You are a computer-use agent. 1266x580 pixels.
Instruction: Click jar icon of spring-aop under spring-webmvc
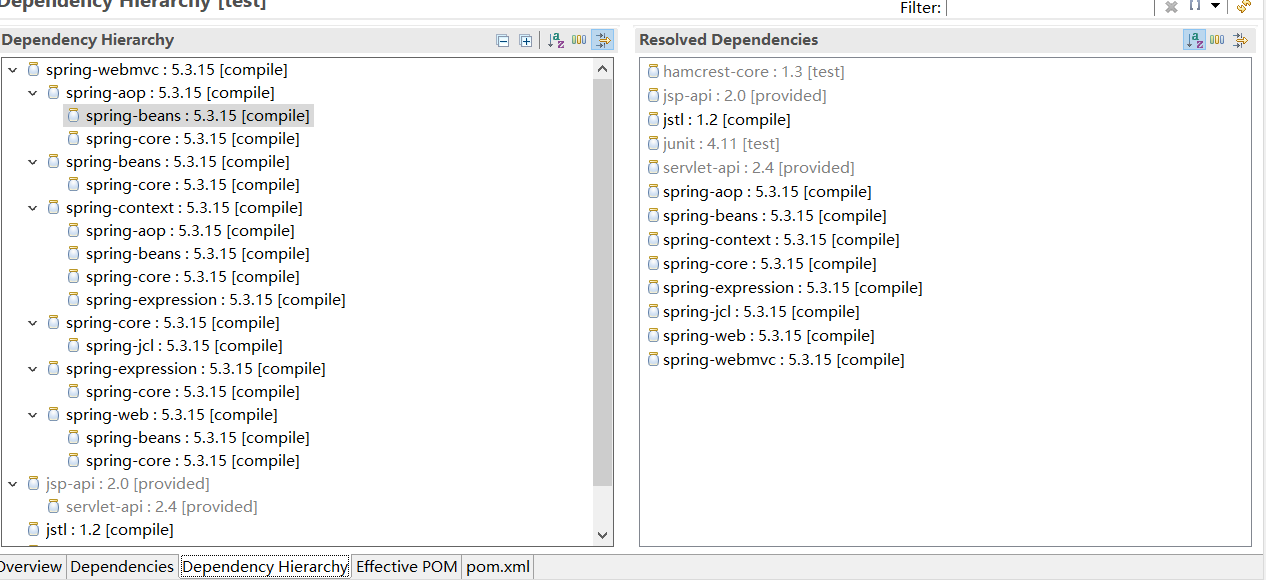(53, 93)
